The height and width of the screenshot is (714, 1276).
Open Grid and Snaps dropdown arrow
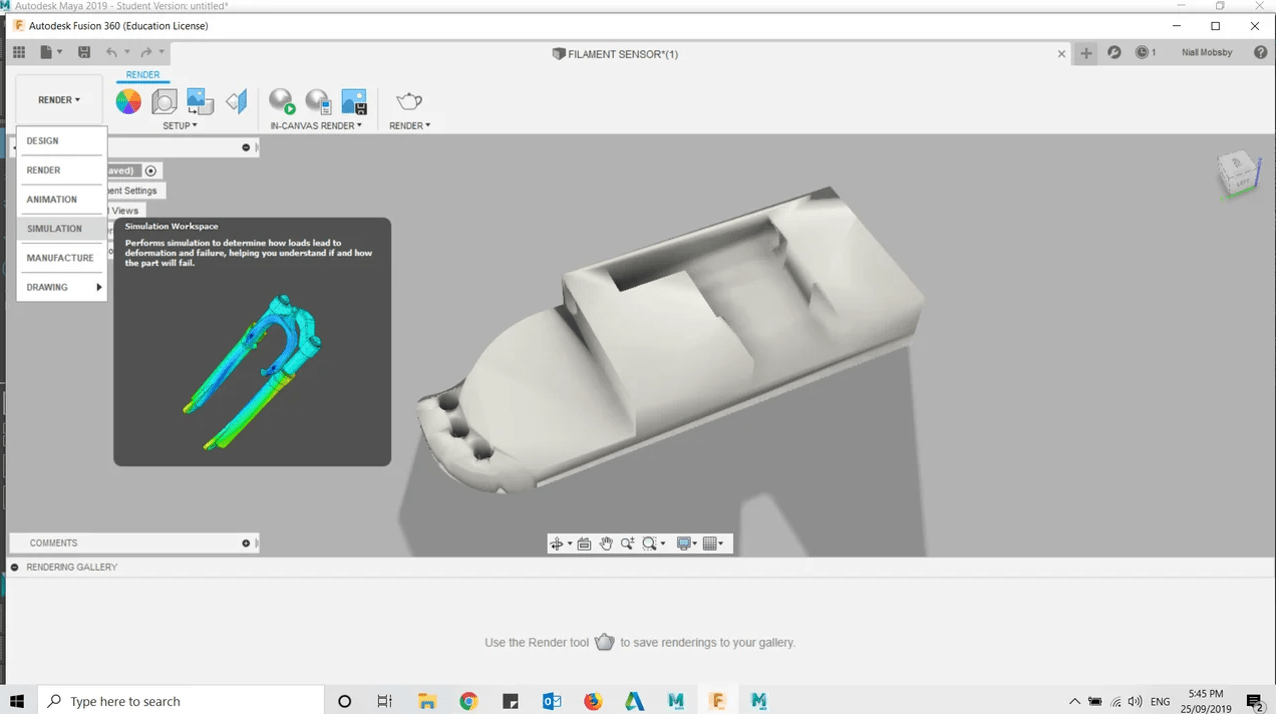[x=722, y=545]
